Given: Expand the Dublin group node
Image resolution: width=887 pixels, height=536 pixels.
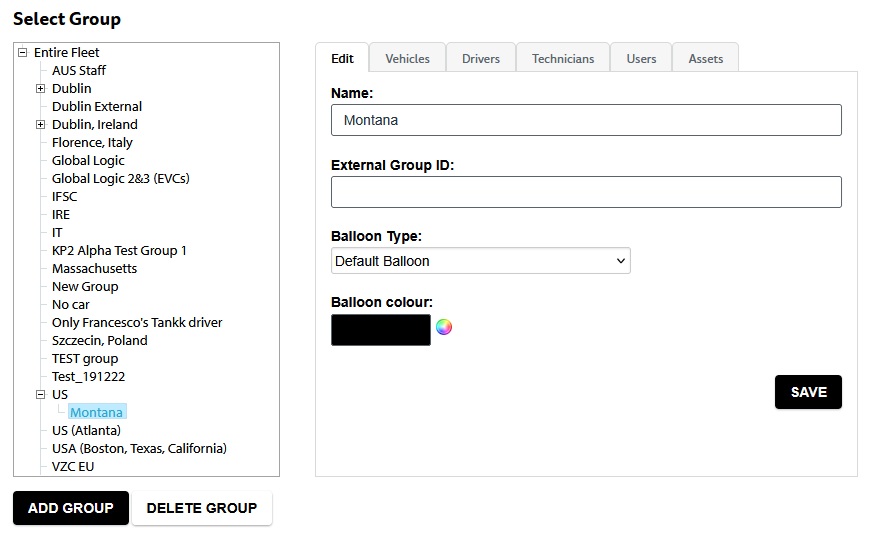Looking at the screenshot, I should click(x=40, y=89).
